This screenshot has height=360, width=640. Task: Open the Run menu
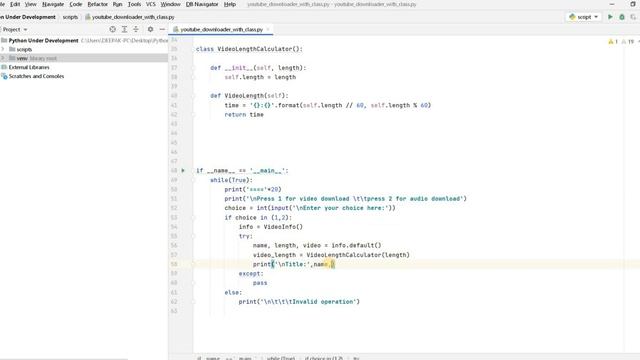coord(118,4)
